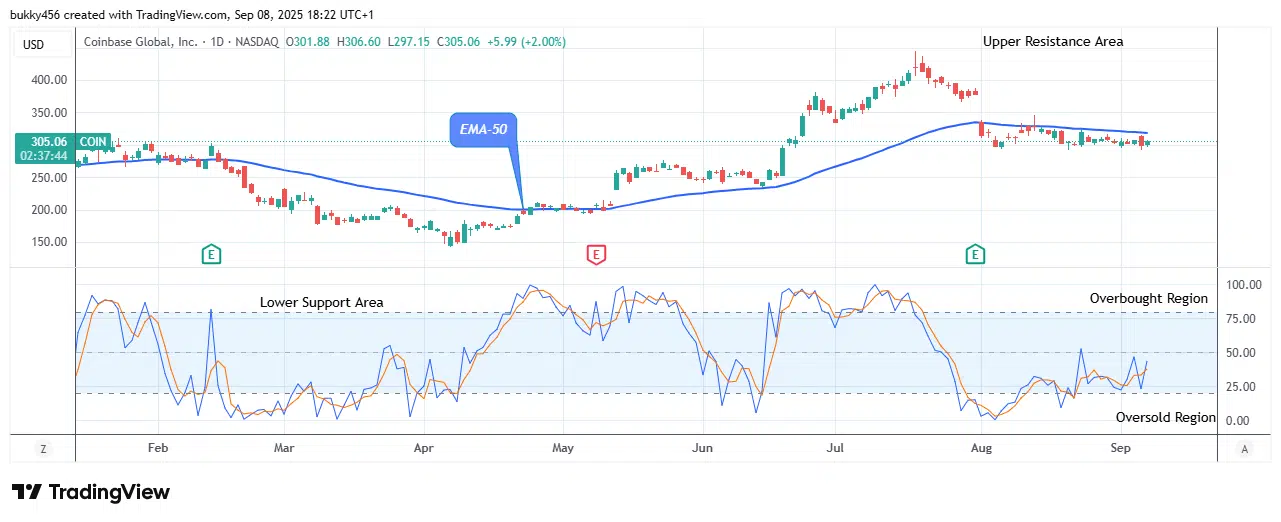This screenshot has height=522, width=1281.
Task: Click 200.00 on the price axis
Action: pyautogui.click(x=50, y=210)
